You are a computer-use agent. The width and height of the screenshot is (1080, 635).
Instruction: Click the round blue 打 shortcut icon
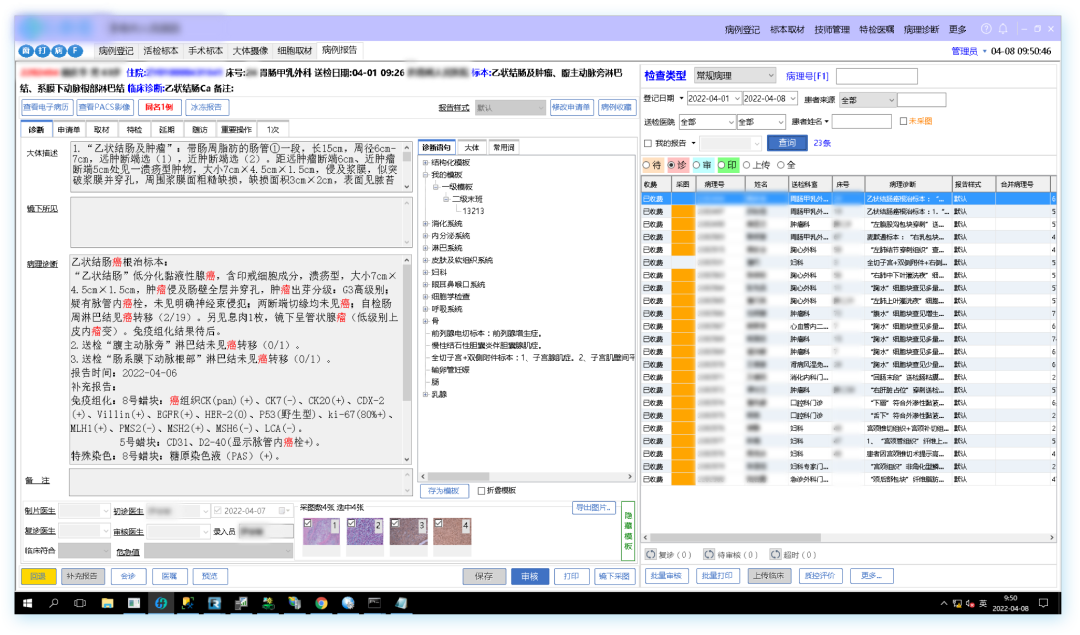pos(43,51)
